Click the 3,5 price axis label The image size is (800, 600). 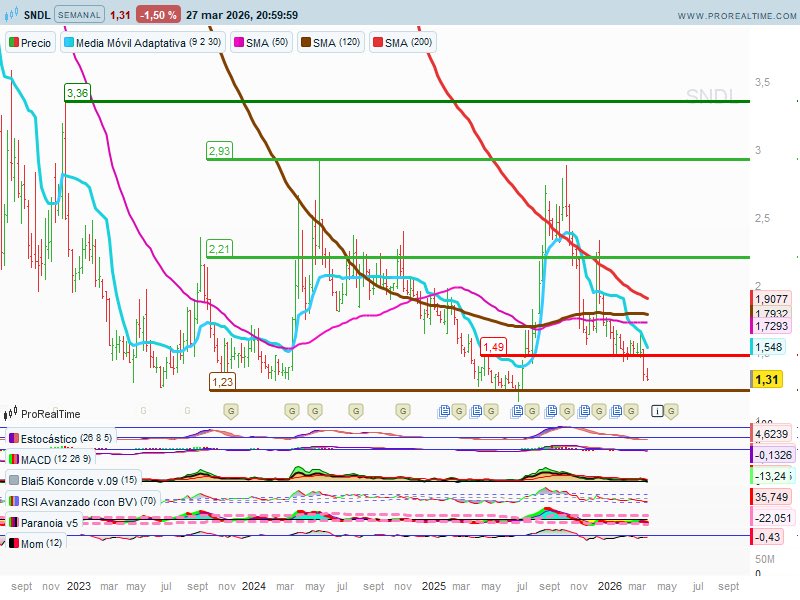[x=762, y=82]
